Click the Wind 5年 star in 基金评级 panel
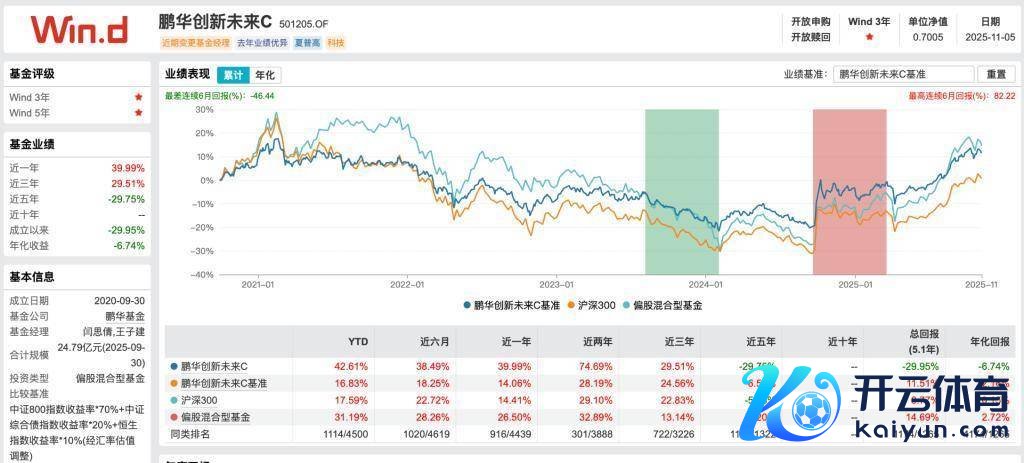Viewport: 1024px width, 463px height. tap(138, 113)
